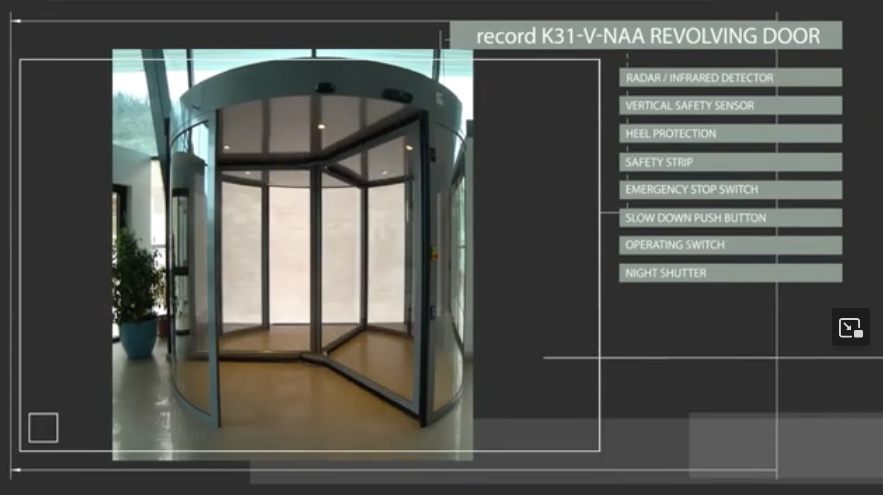
Task: Select the Operating Switch entry
Action: coord(729,245)
